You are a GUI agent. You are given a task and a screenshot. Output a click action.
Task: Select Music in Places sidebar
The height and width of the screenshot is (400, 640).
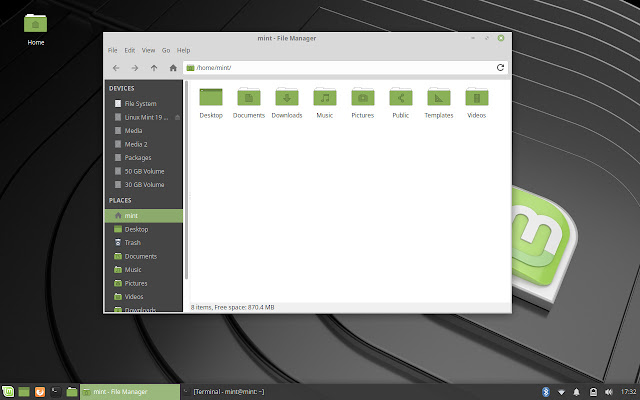(x=144, y=270)
